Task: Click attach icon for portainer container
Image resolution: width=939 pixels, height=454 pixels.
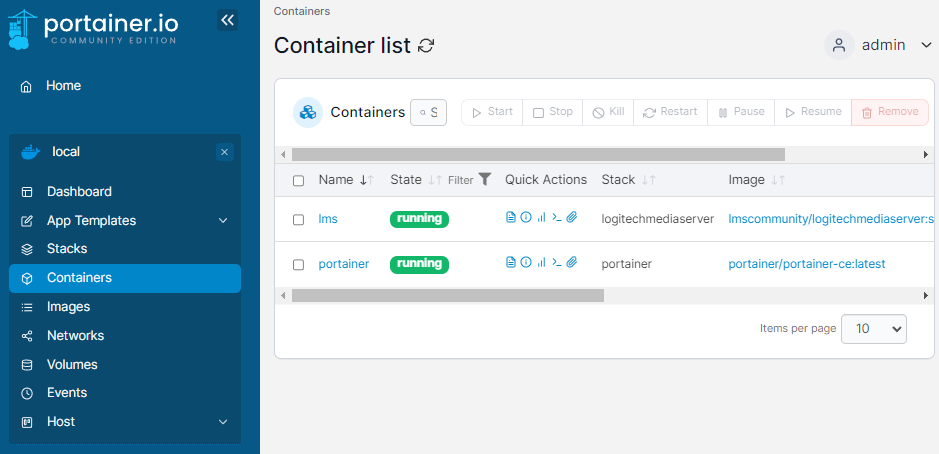Action: pos(572,262)
